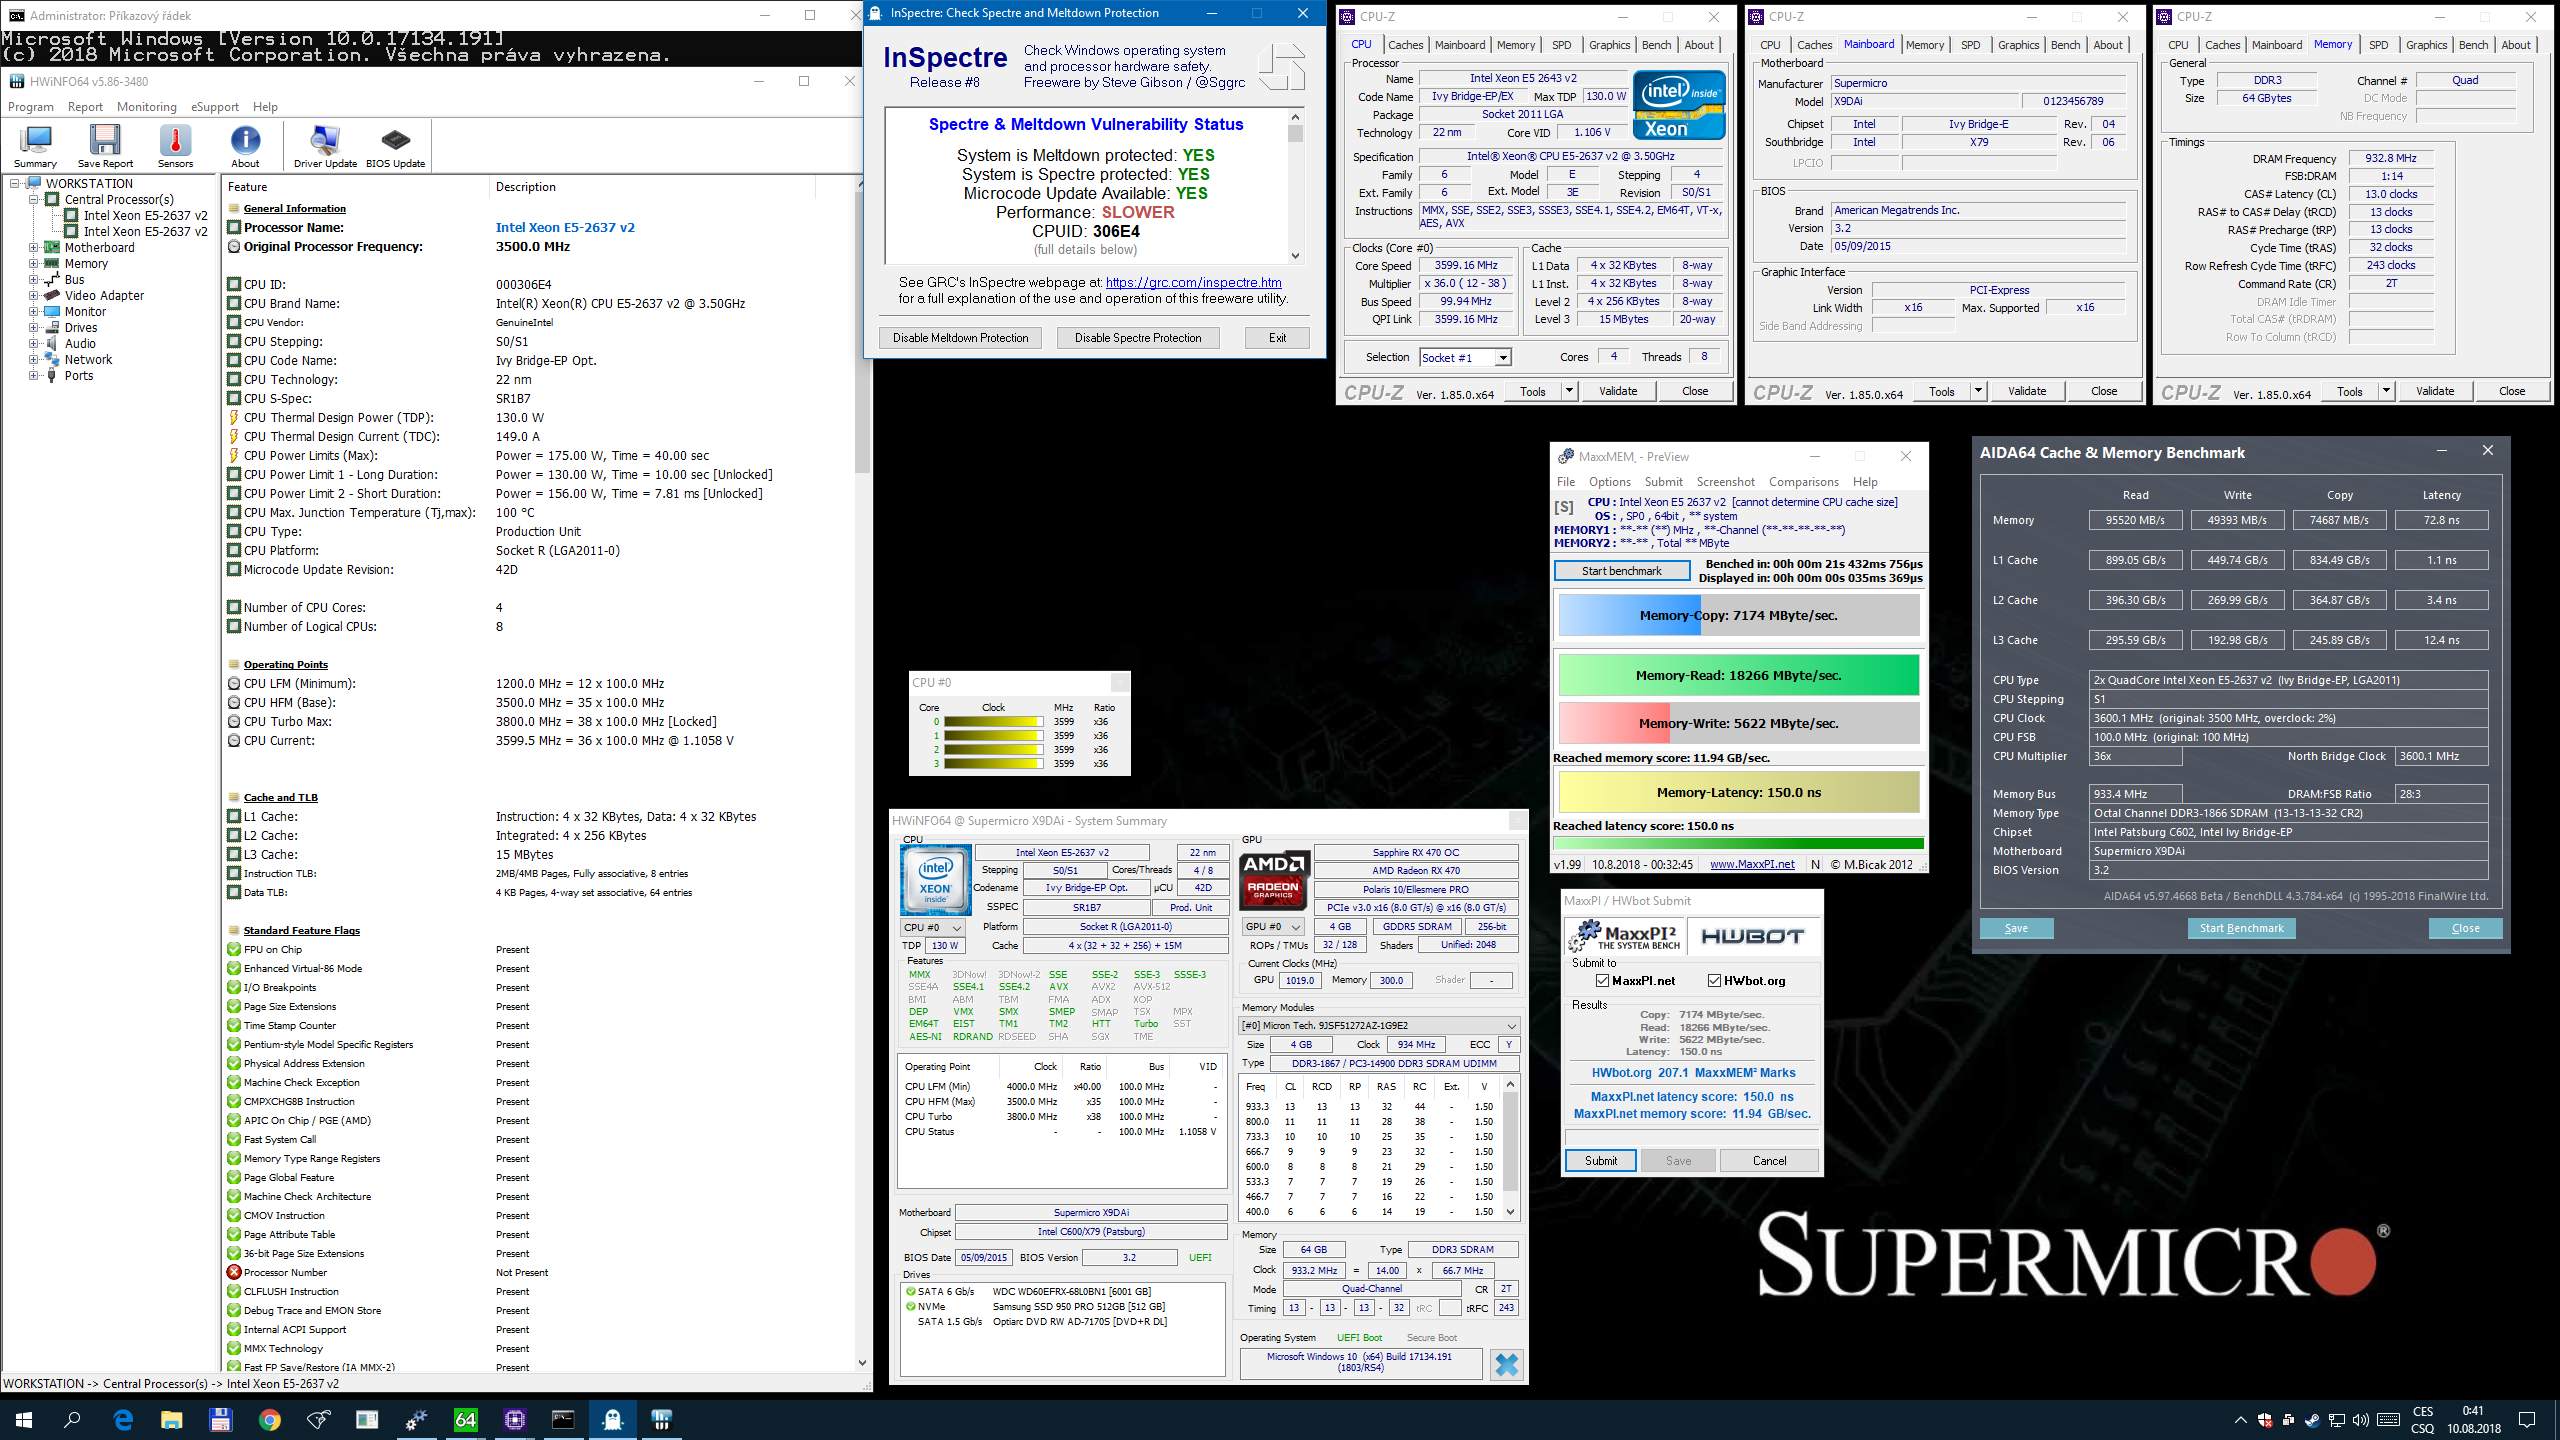Image resolution: width=2560 pixels, height=1440 pixels.
Task: Expand the Motherboard tree node
Action: coord(33,248)
